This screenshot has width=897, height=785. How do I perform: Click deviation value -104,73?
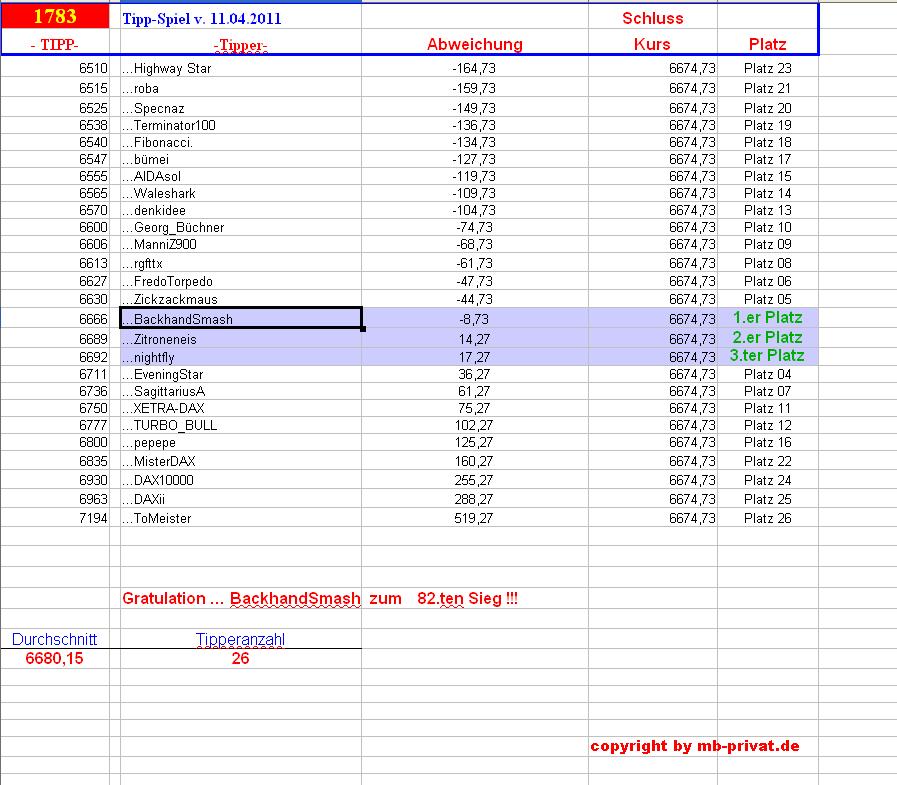474,211
